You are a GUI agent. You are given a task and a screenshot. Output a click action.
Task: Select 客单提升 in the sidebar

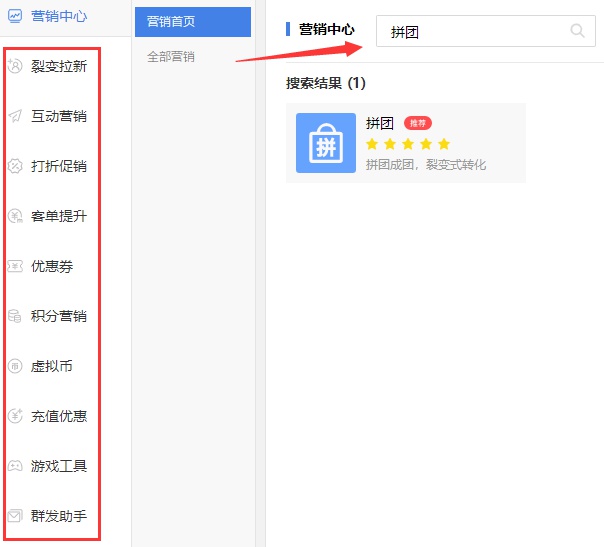click(59, 216)
